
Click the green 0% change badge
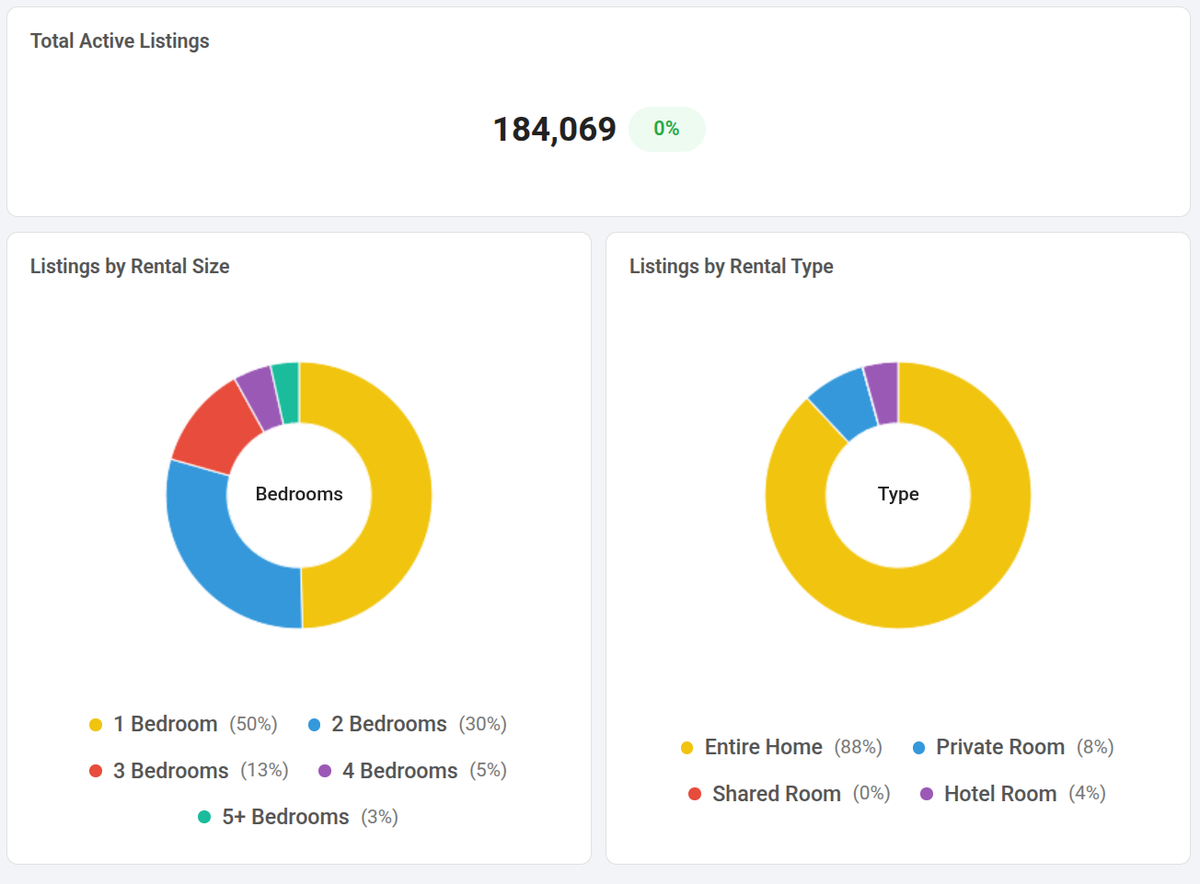click(x=667, y=129)
